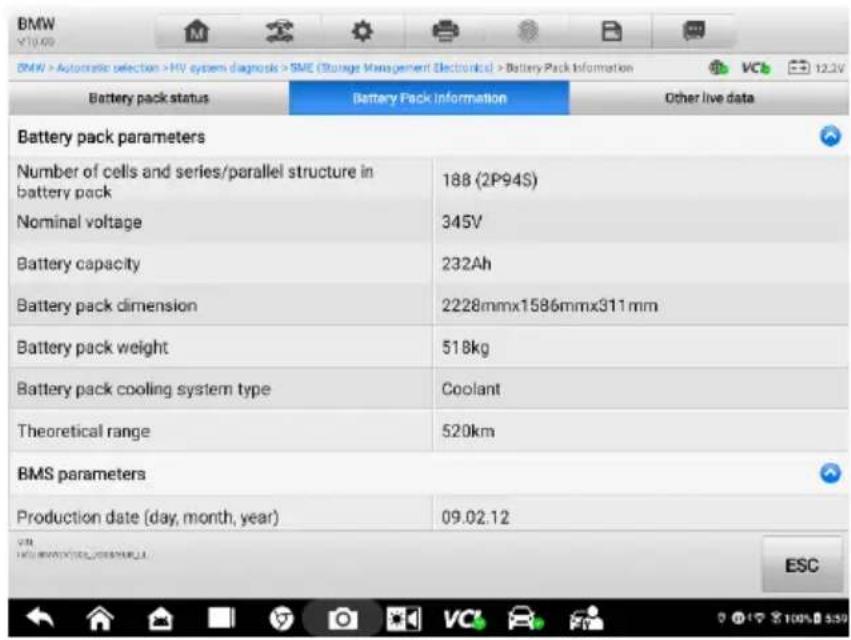Go to Android home screen icon
The height and width of the screenshot is (640, 851).
click(100, 619)
